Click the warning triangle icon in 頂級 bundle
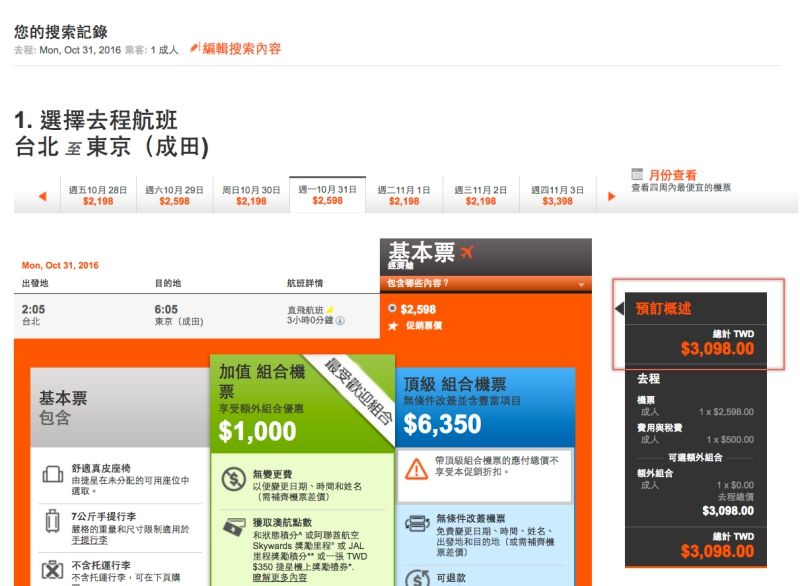This screenshot has height=586, width=800. (x=416, y=469)
